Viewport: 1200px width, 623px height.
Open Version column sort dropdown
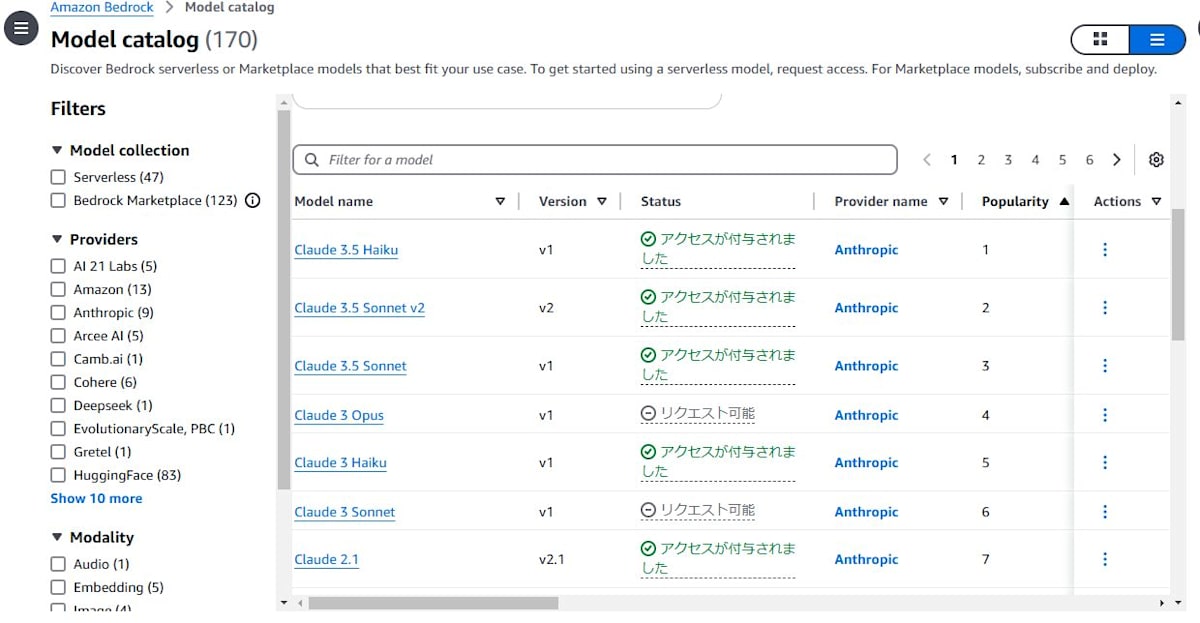(602, 201)
